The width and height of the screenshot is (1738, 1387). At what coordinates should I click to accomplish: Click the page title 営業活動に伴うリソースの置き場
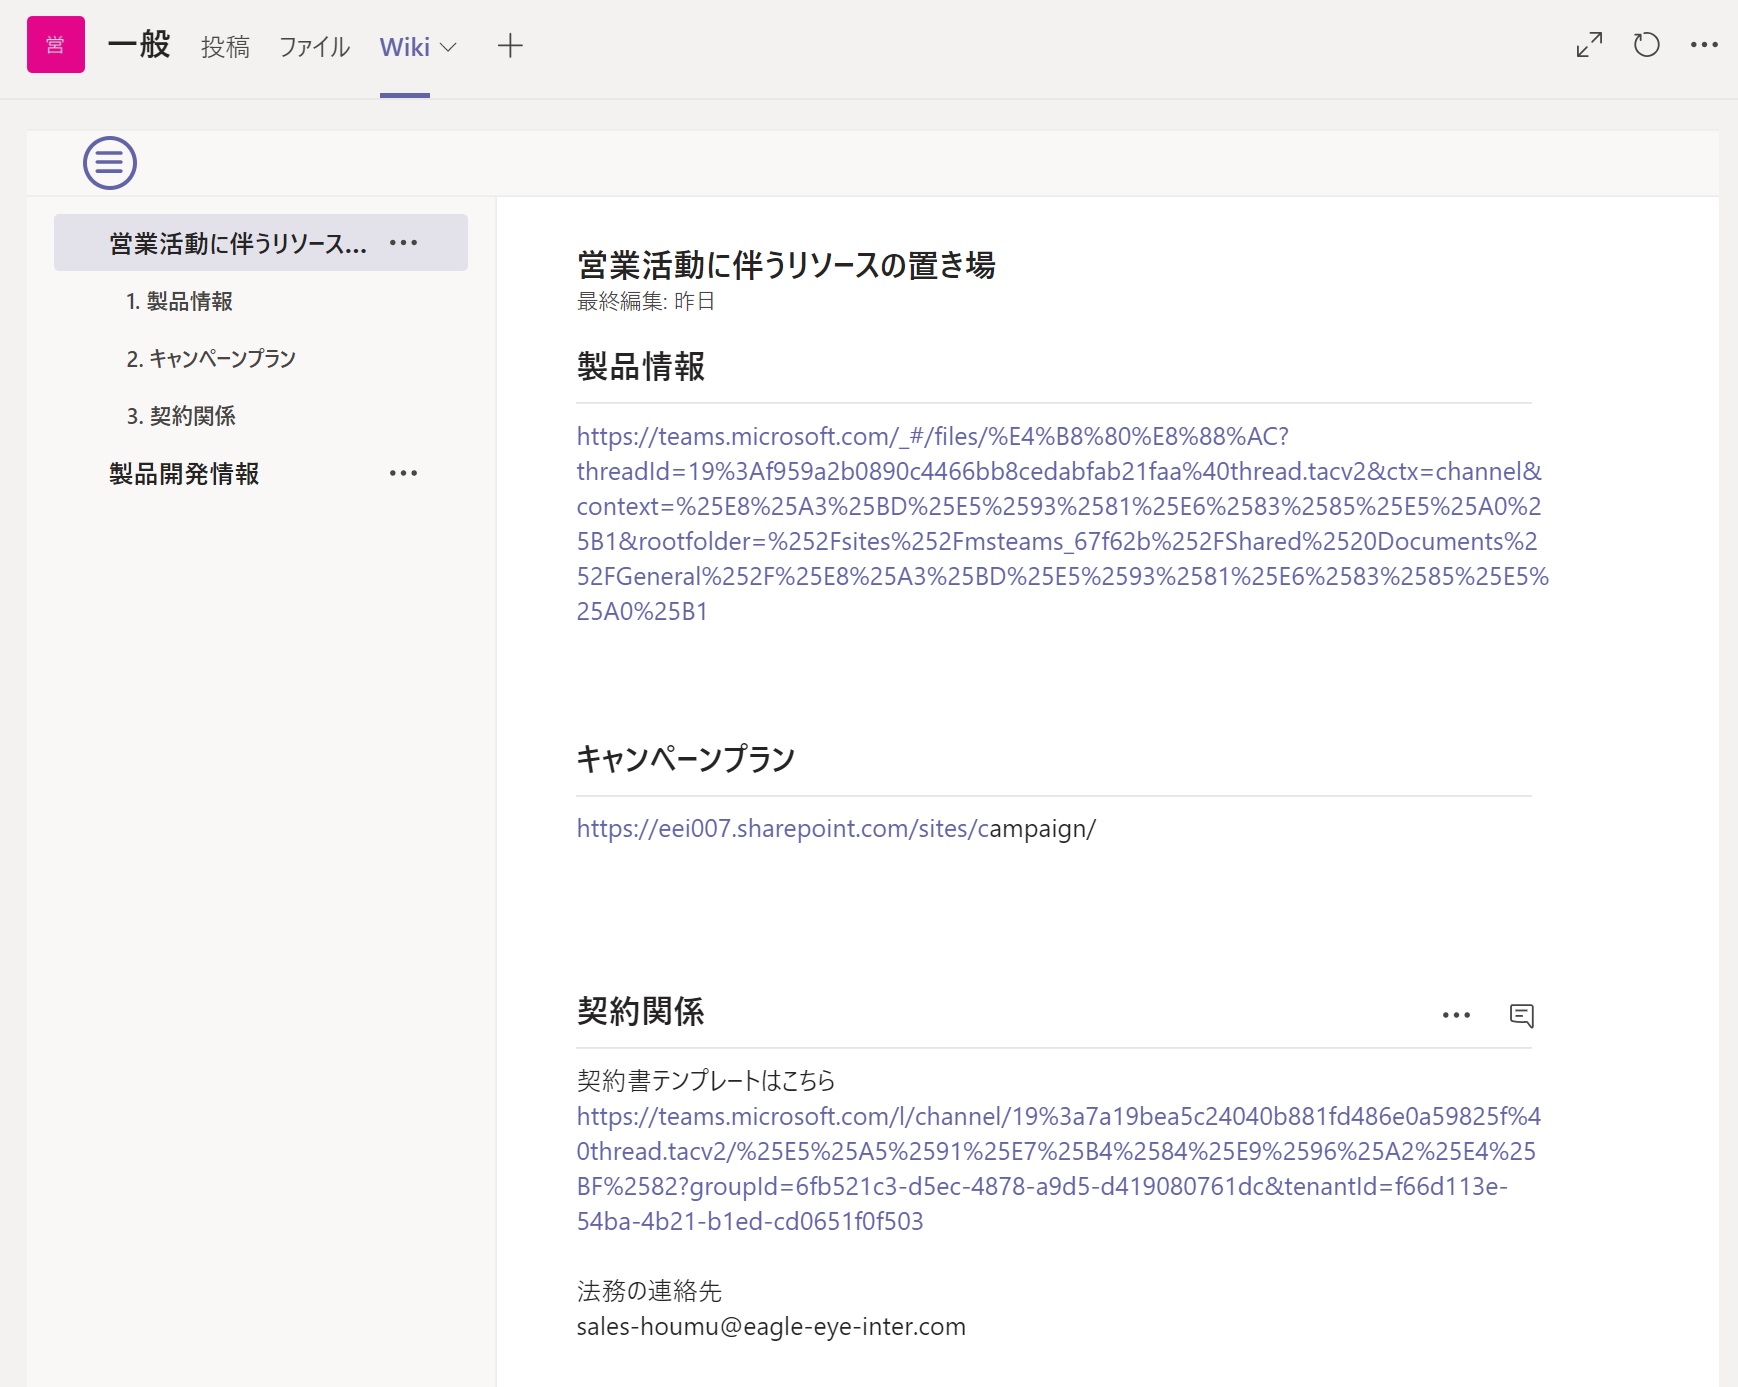click(x=786, y=265)
